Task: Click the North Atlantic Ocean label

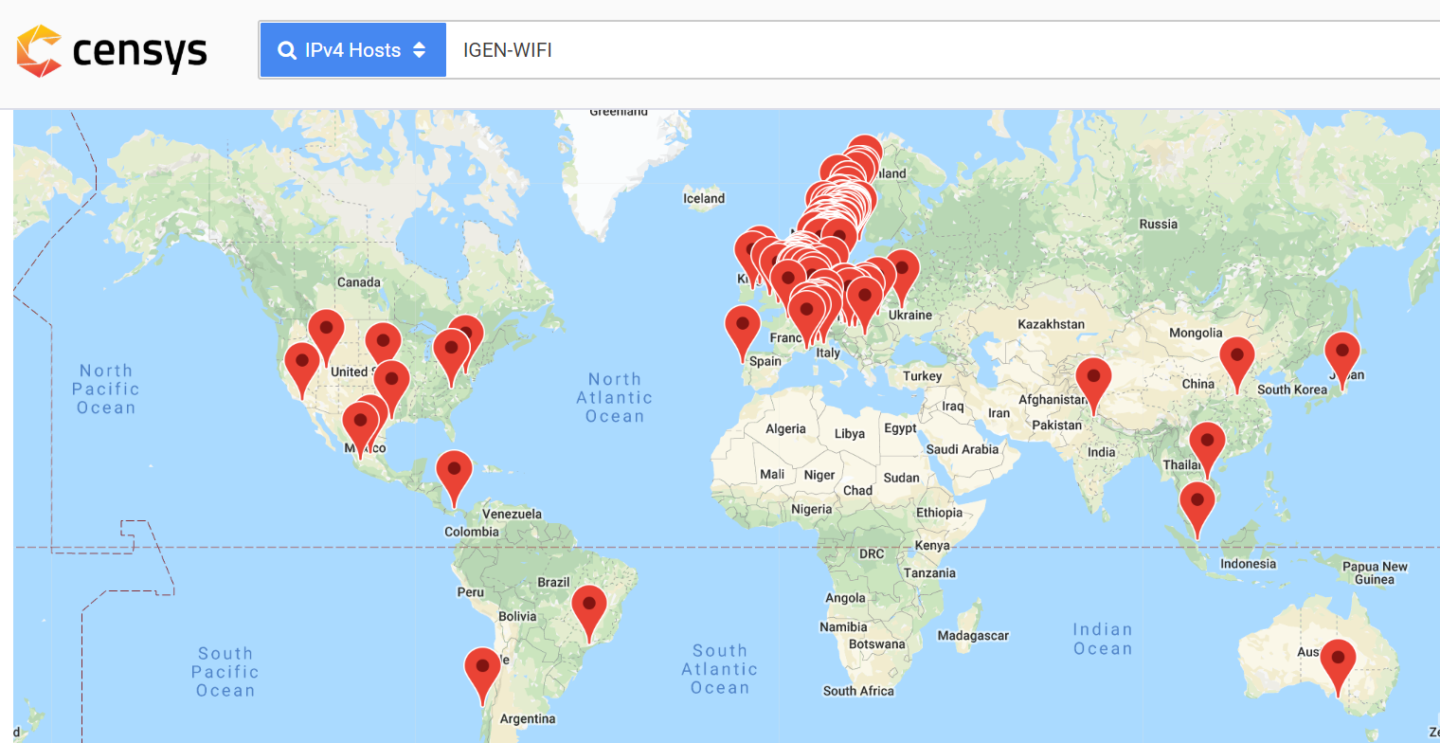Action: pyautogui.click(x=615, y=397)
